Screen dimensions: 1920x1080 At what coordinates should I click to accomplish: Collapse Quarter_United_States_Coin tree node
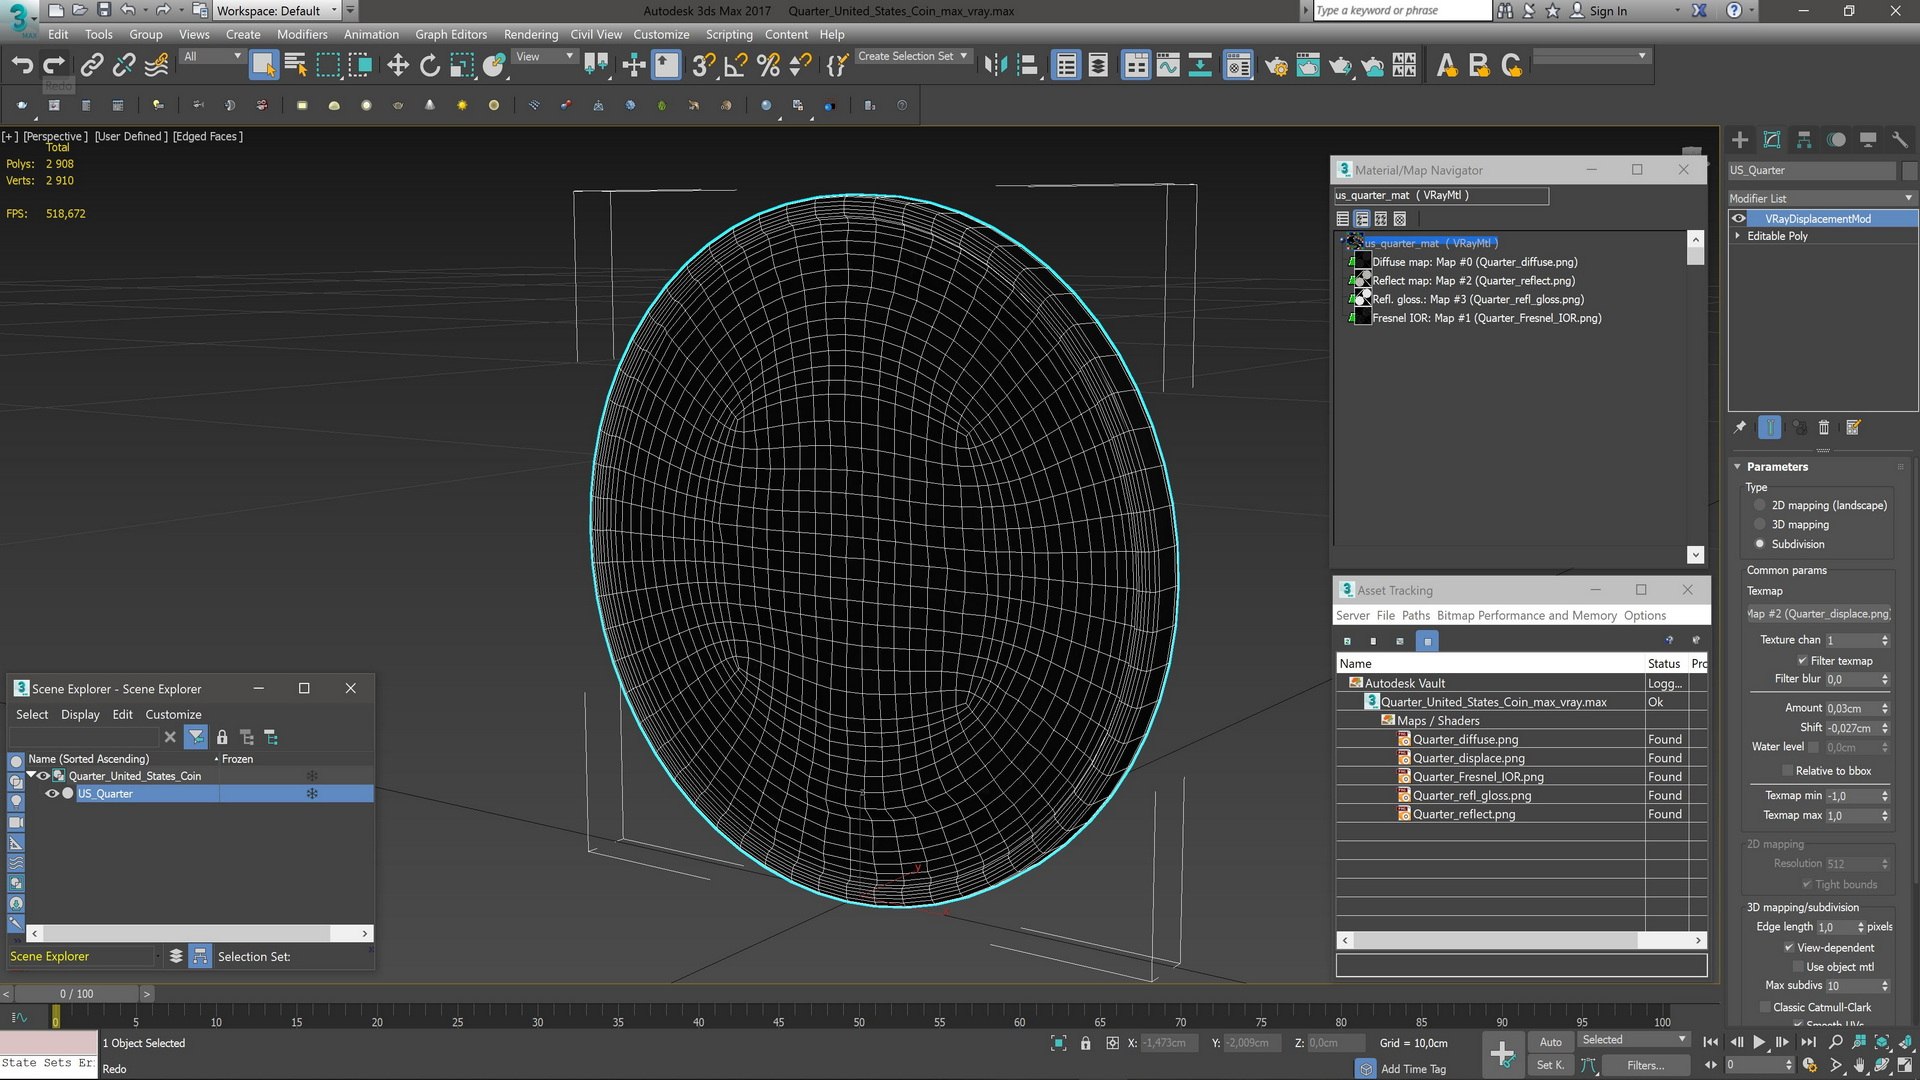[31, 775]
